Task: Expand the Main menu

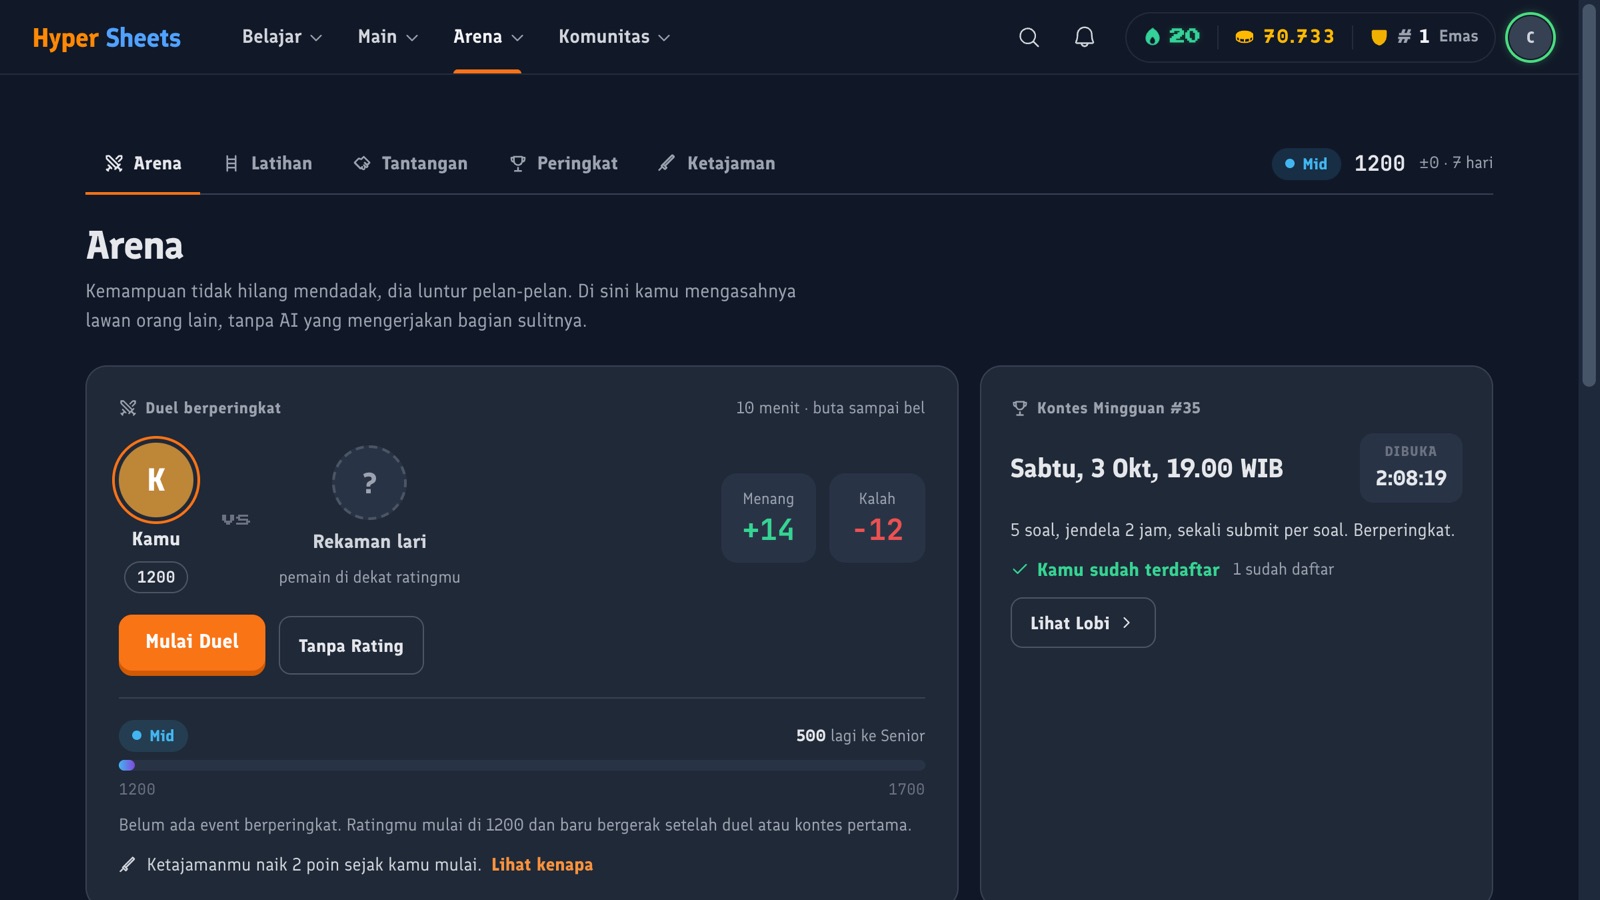Action: coord(388,37)
